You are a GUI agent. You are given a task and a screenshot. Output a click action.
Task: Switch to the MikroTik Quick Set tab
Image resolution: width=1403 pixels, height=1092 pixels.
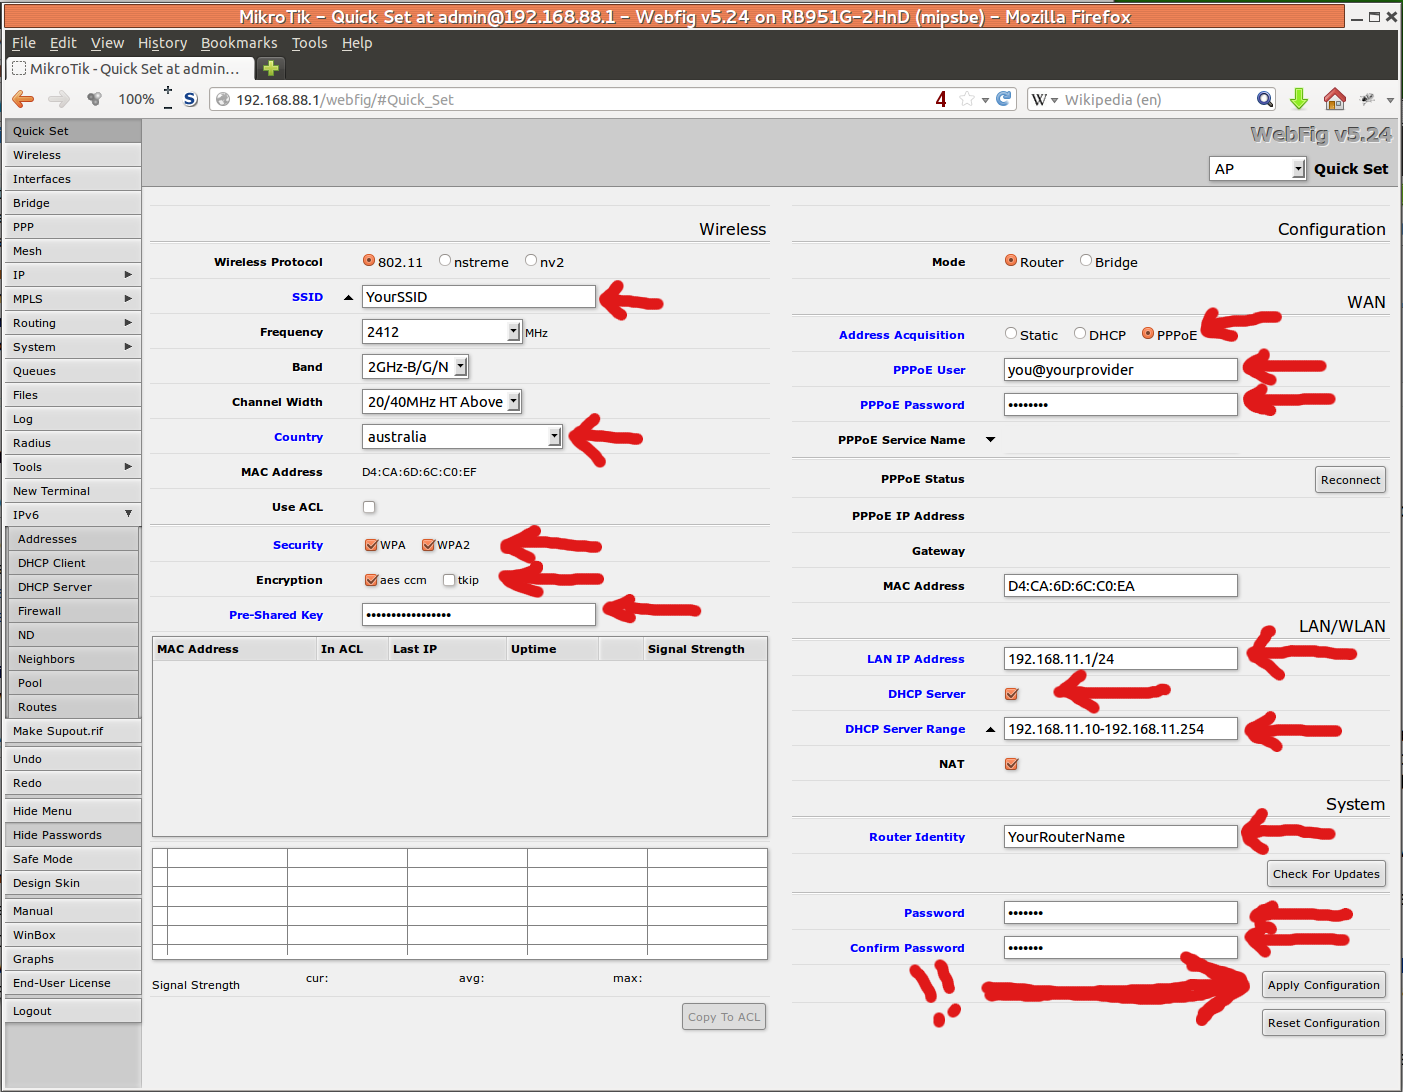pyautogui.click(x=130, y=68)
